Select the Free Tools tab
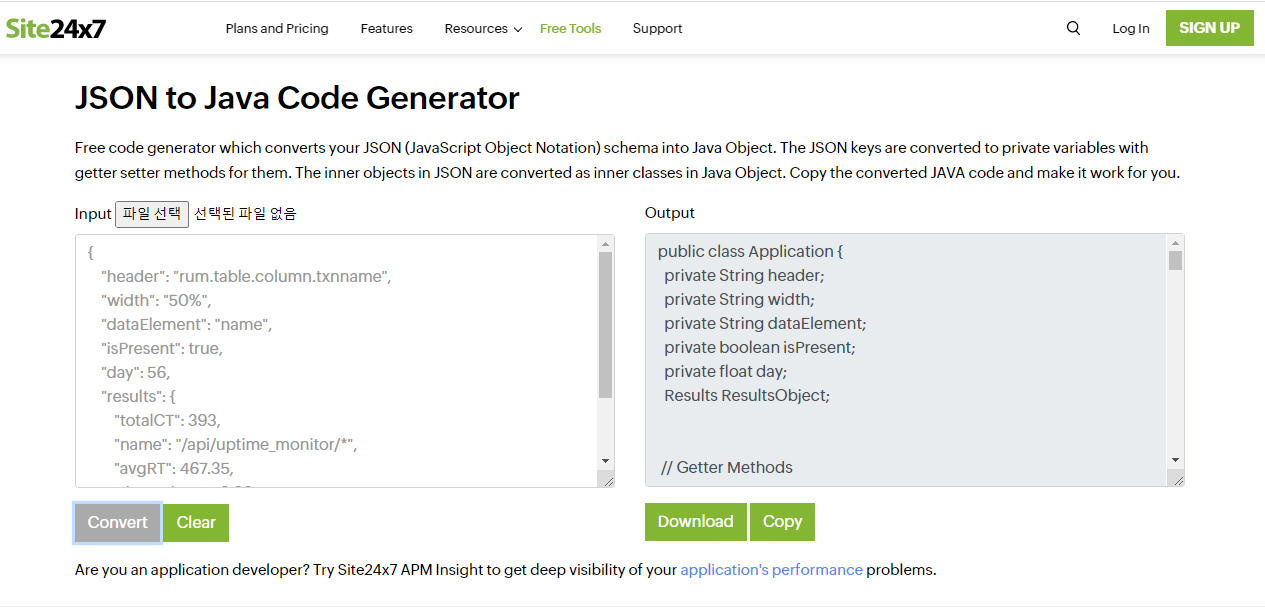This screenshot has width=1265, height=607. (x=570, y=28)
